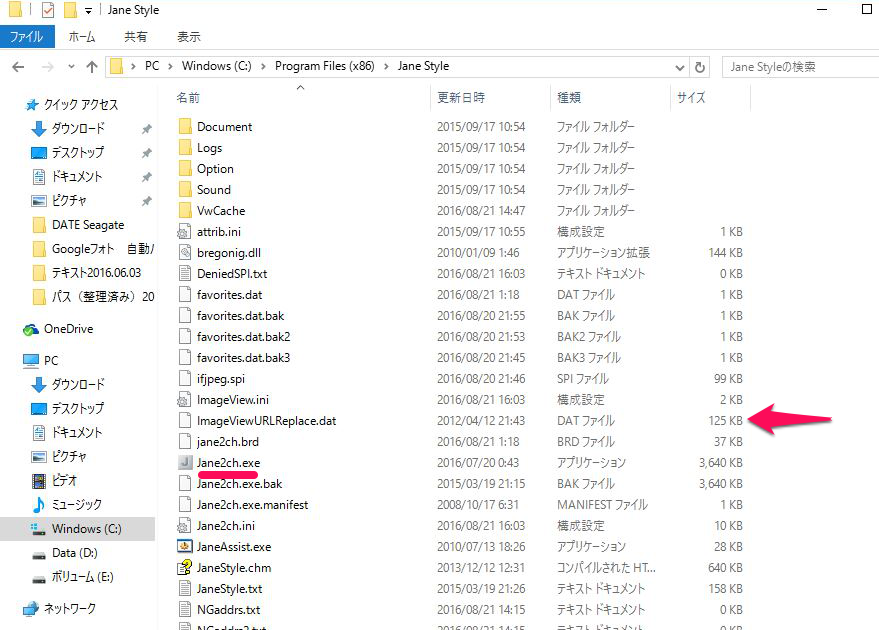Click the Jane2ch.ini file icon
879x630 pixels.
click(x=184, y=526)
